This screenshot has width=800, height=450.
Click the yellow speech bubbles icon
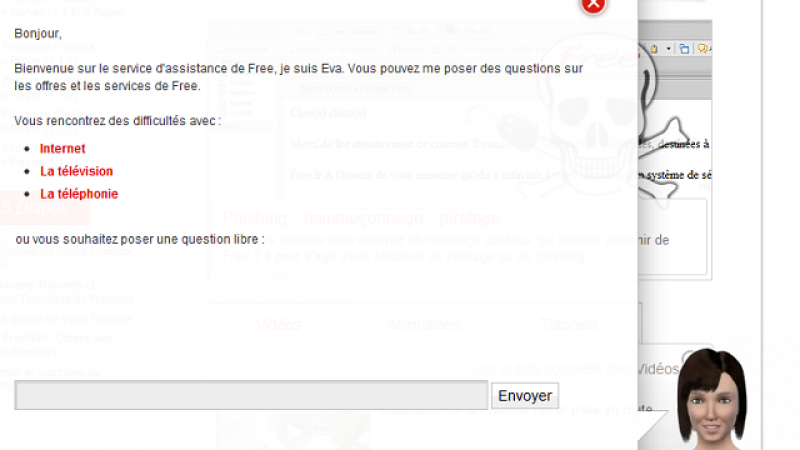pyautogui.click(x=704, y=49)
